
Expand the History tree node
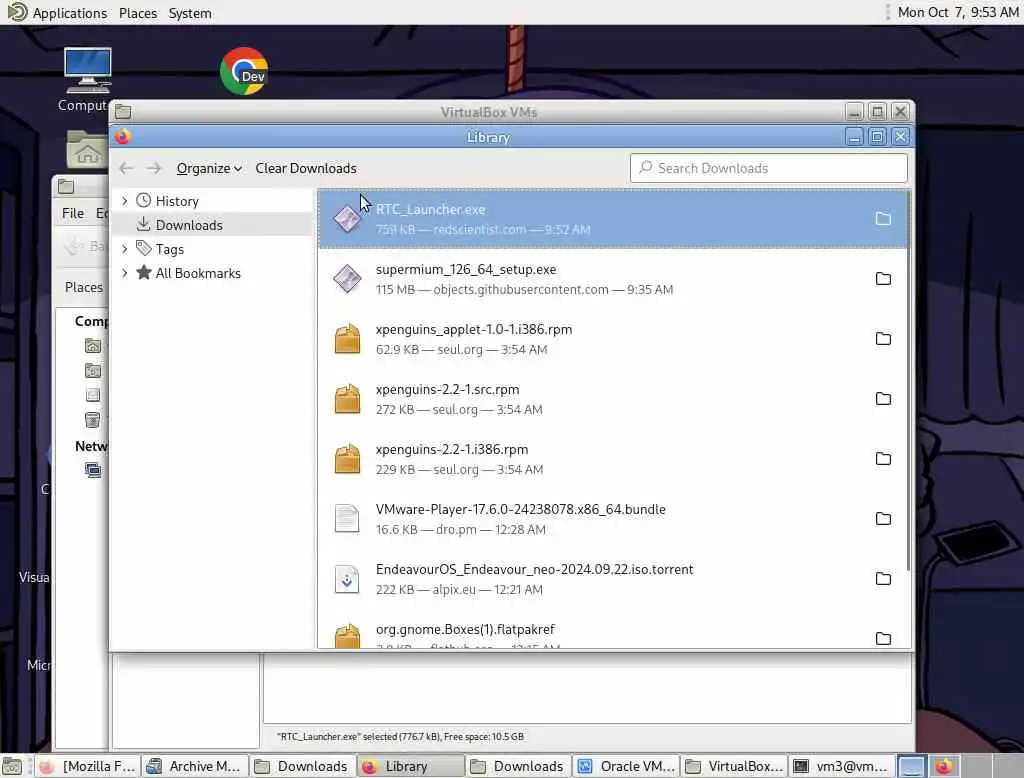point(125,201)
